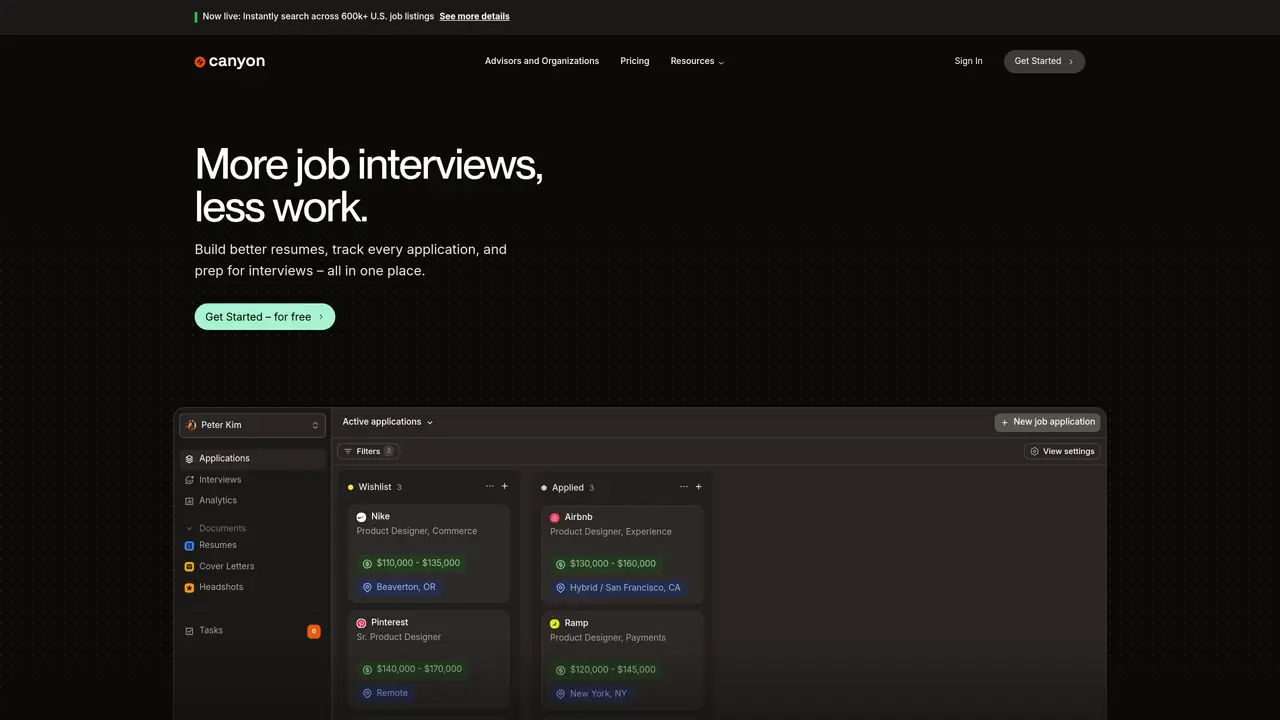Click the location pin on the Airbnb card
Image resolution: width=1280 pixels, height=720 pixels.
561,588
